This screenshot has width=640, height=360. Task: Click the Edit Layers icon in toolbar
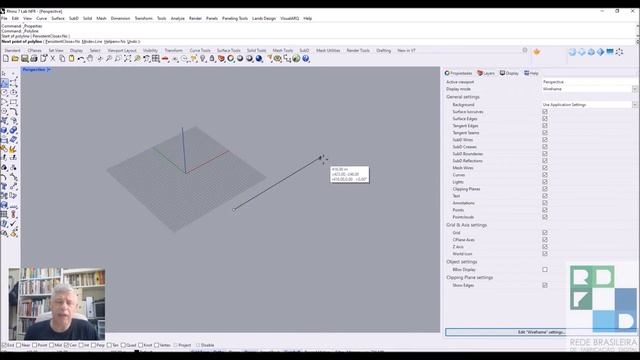click(x=221, y=59)
